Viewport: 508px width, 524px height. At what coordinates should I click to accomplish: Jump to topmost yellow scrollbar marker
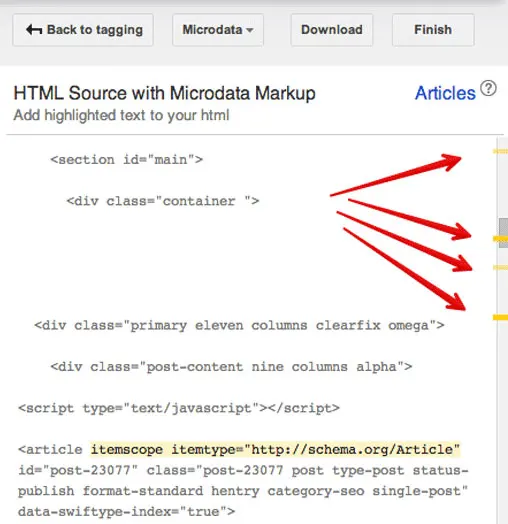click(x=500, y=151)
